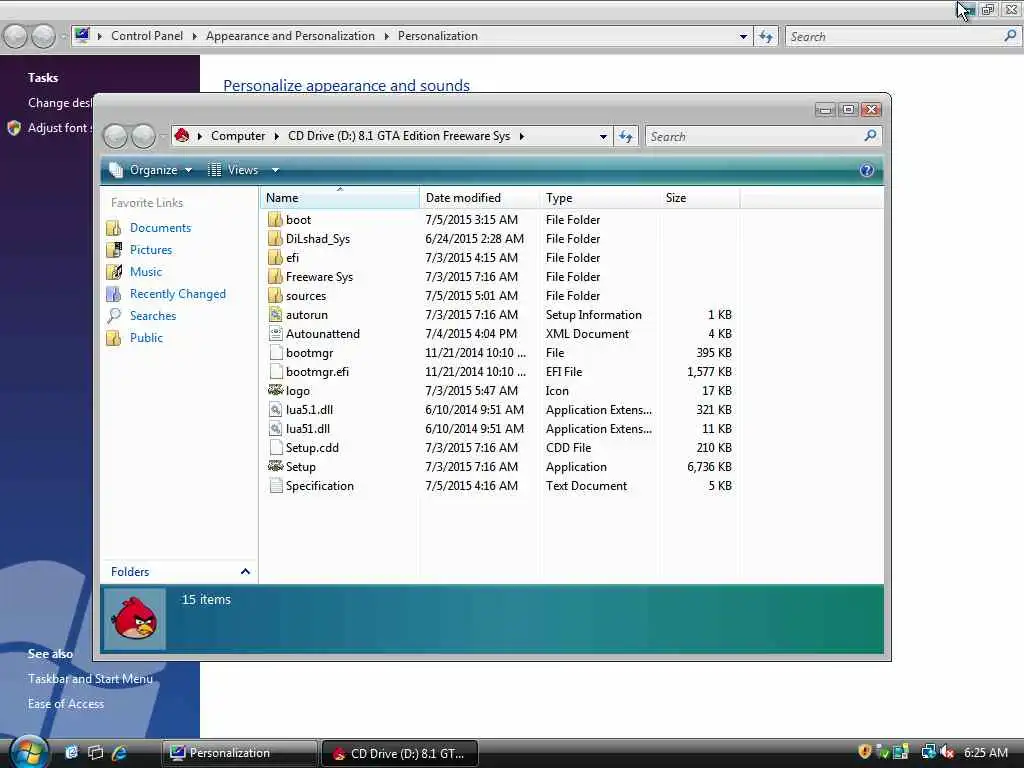
Task: Click the Forward button in Explorer window
Action: [x=144, y=136]
